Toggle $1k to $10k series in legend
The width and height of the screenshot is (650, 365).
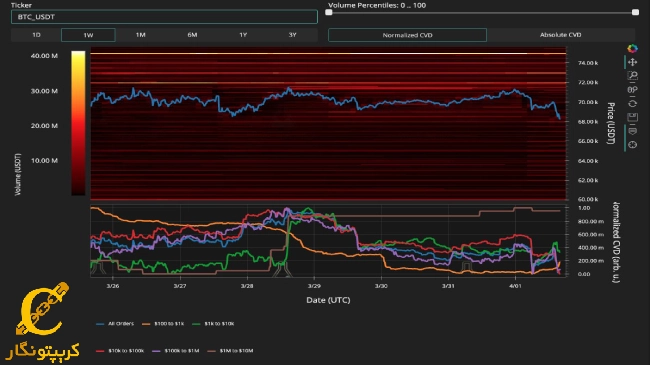coord(213,324)
